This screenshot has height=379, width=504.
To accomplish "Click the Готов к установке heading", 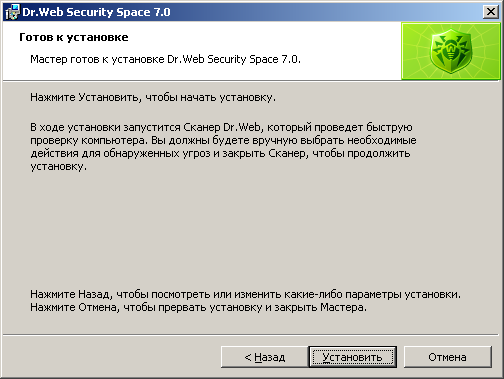I will pos(74,37).
